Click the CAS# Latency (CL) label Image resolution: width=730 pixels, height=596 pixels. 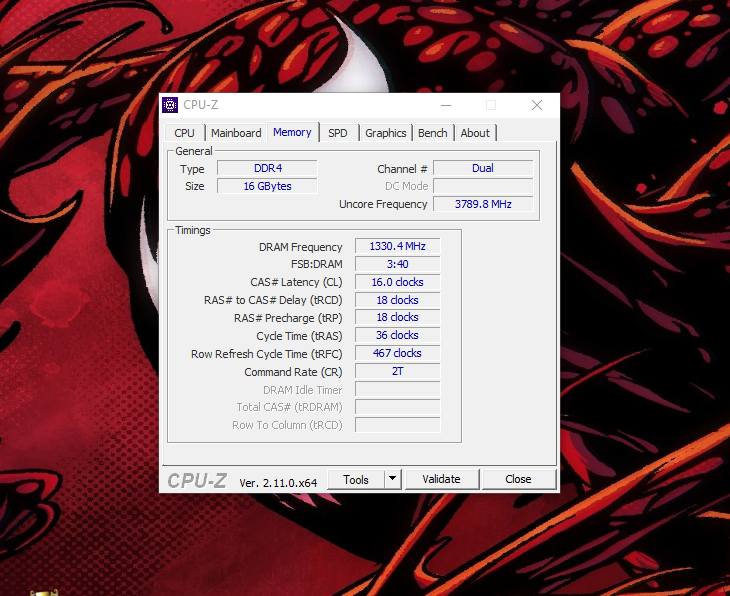(296, 283)
